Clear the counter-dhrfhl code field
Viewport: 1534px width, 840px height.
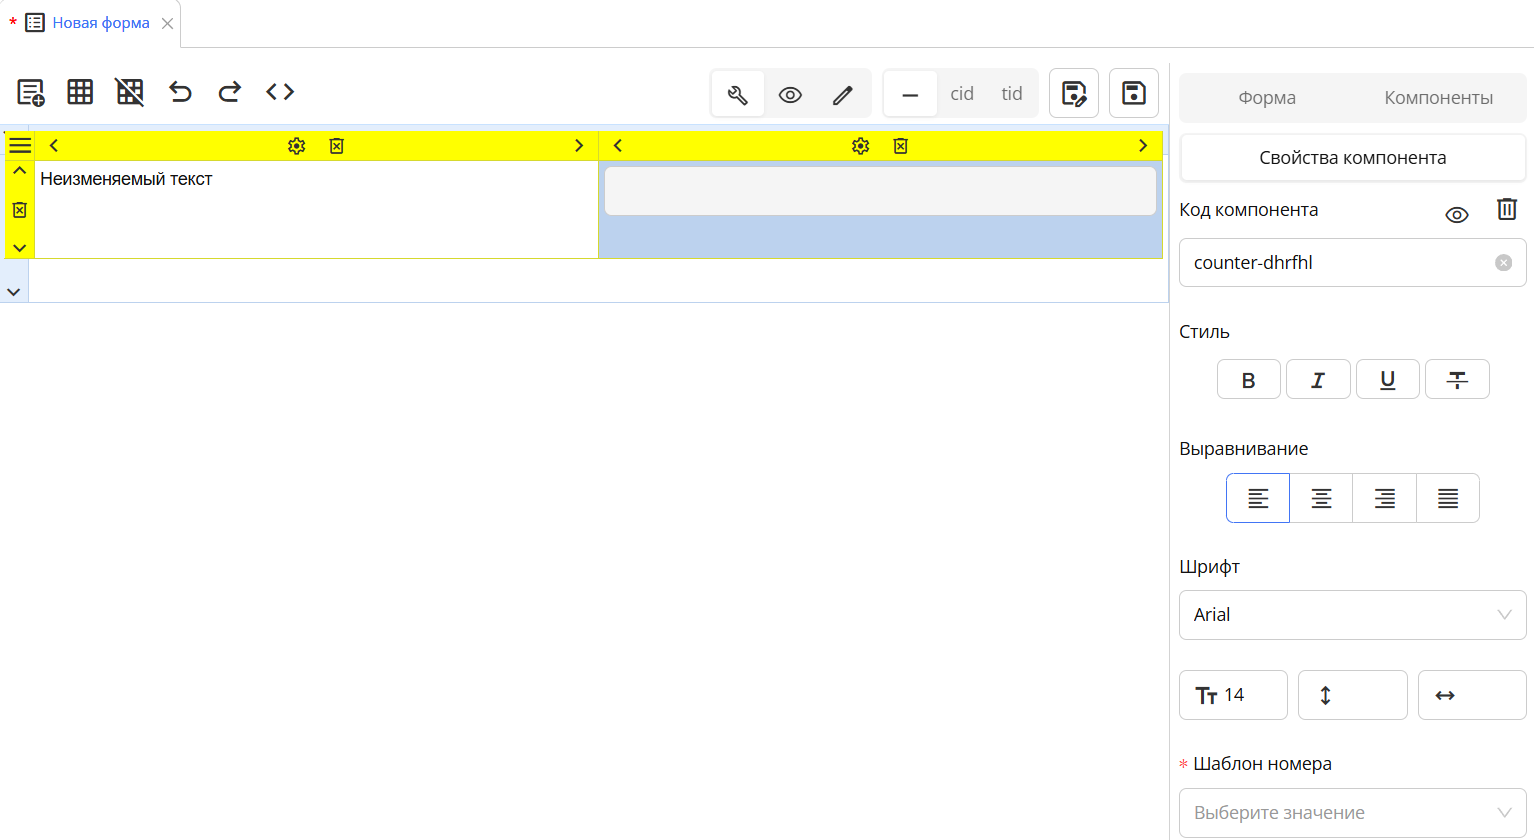(x=1503, y=263)
